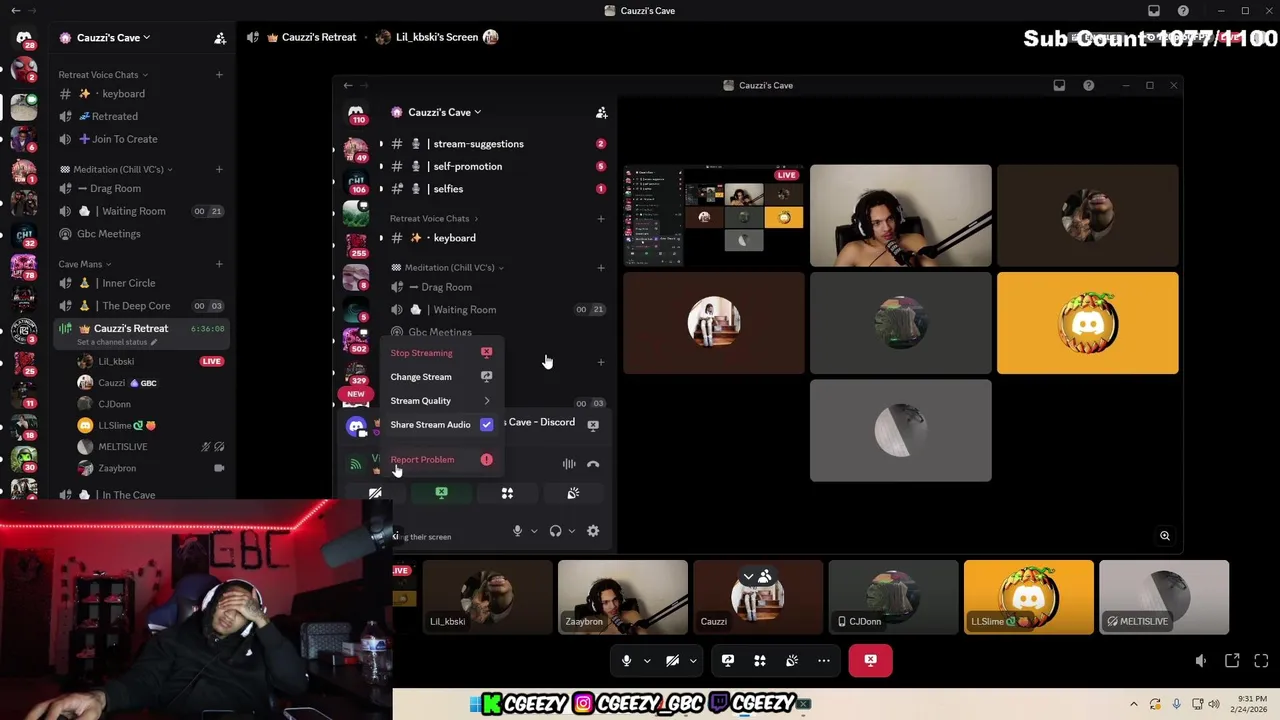Click green stop screen share button in shared screen
Viewport: 1280px width, 720px height.
coord(441,493)
